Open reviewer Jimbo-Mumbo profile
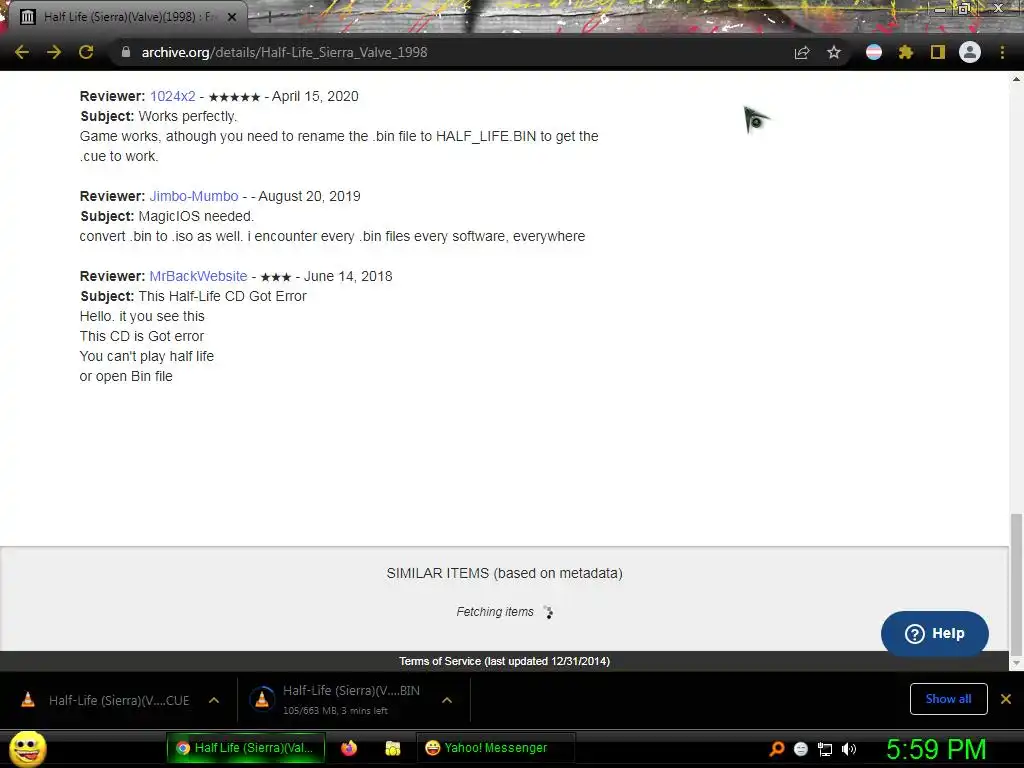This screenshot has height=768, width=1024. [194, 196]
